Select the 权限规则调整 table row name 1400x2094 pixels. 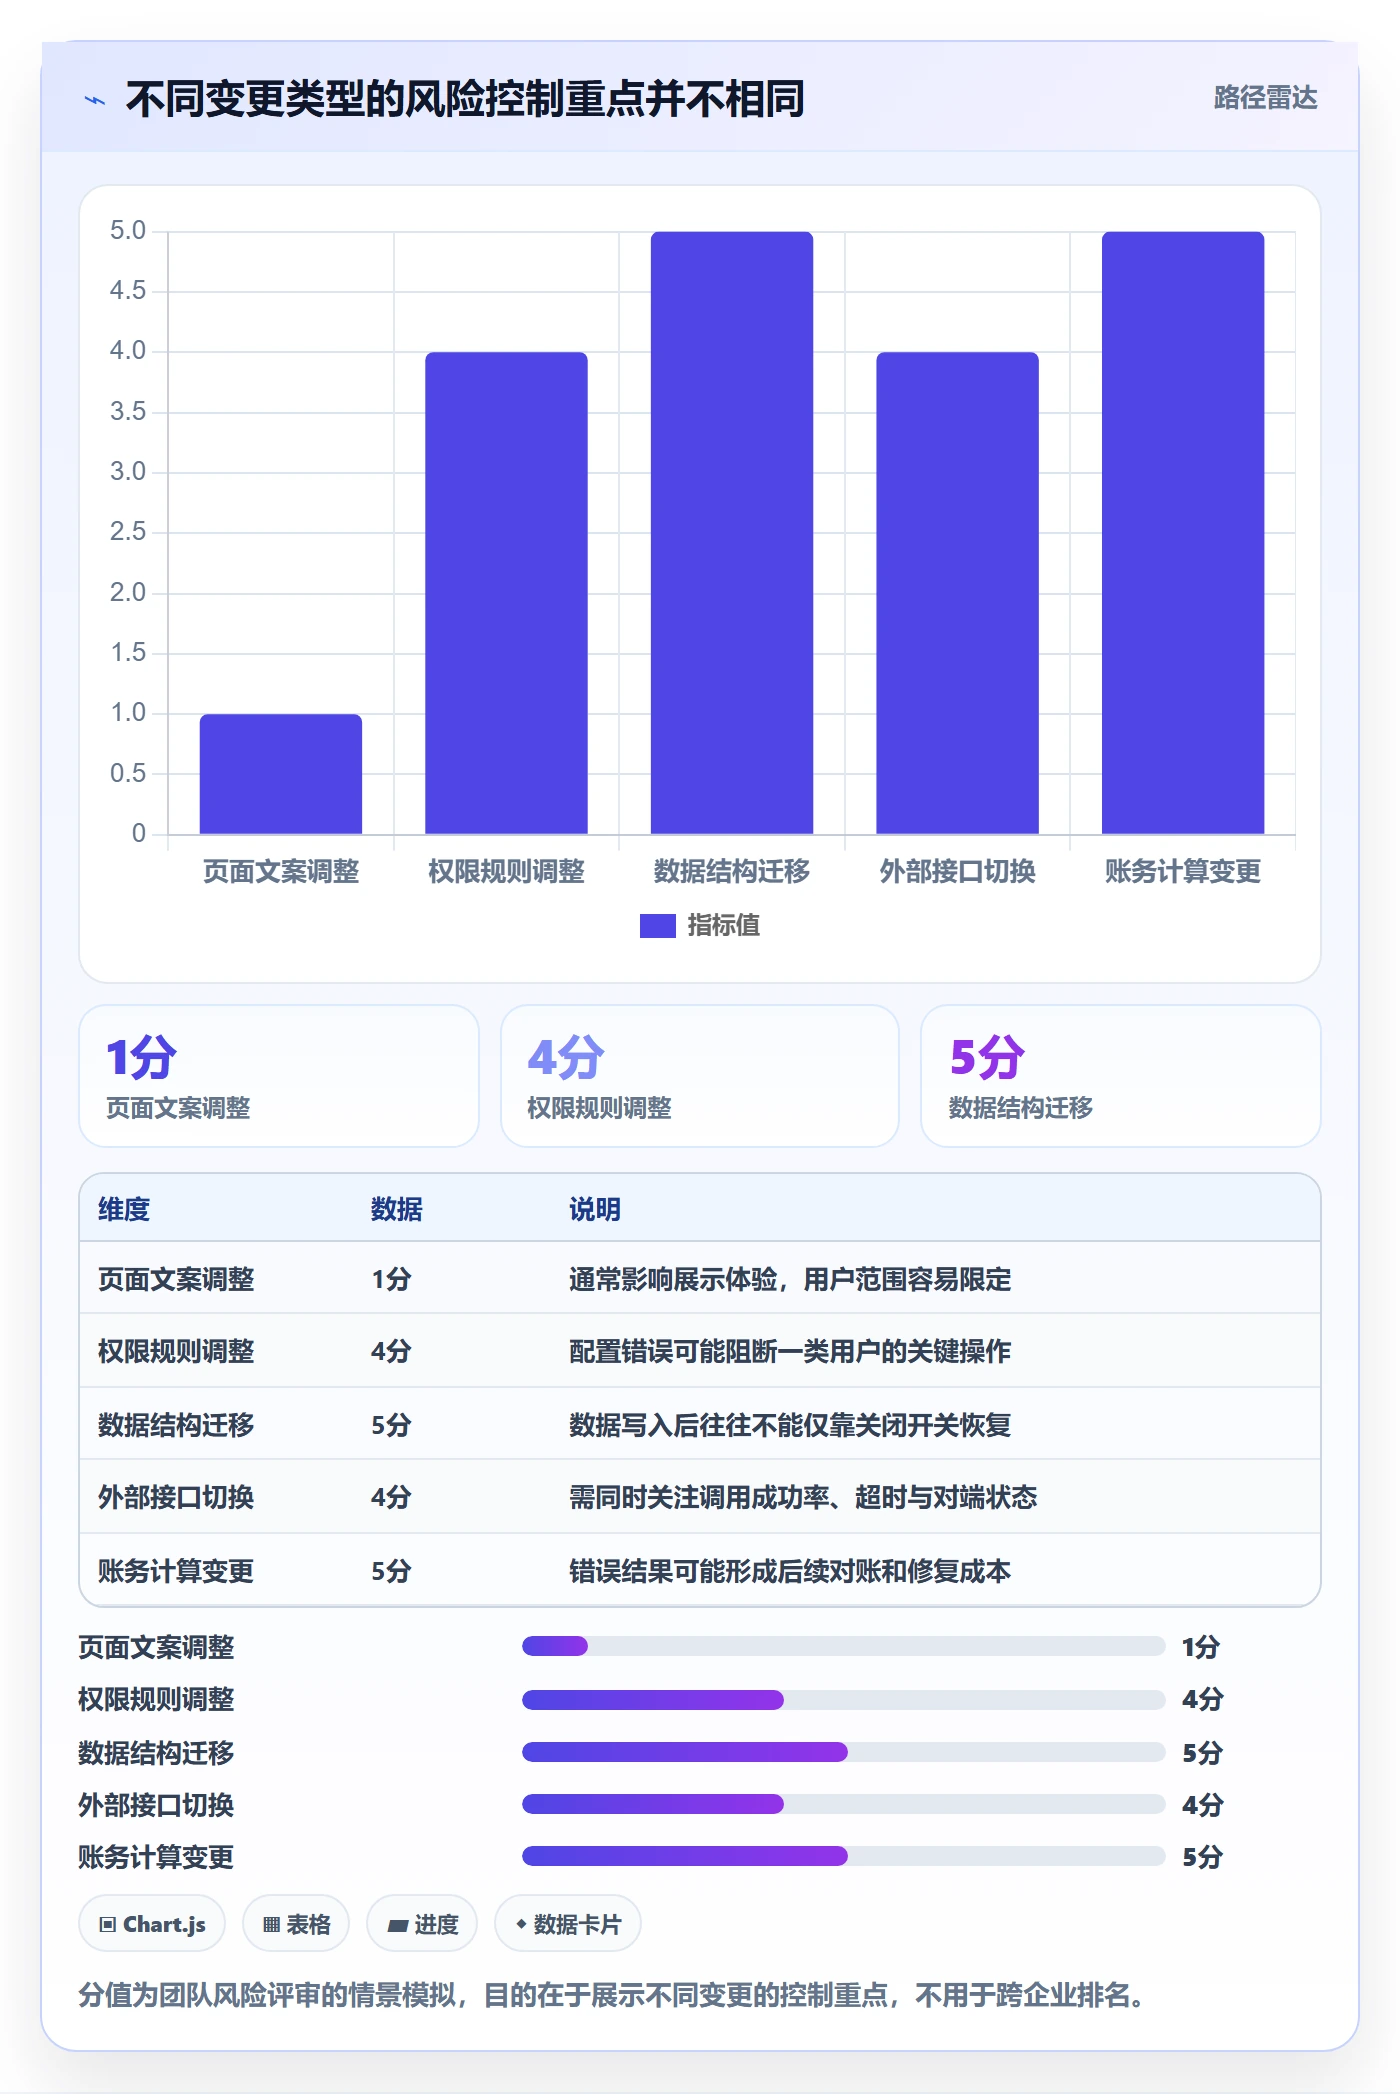(176, 1352)
